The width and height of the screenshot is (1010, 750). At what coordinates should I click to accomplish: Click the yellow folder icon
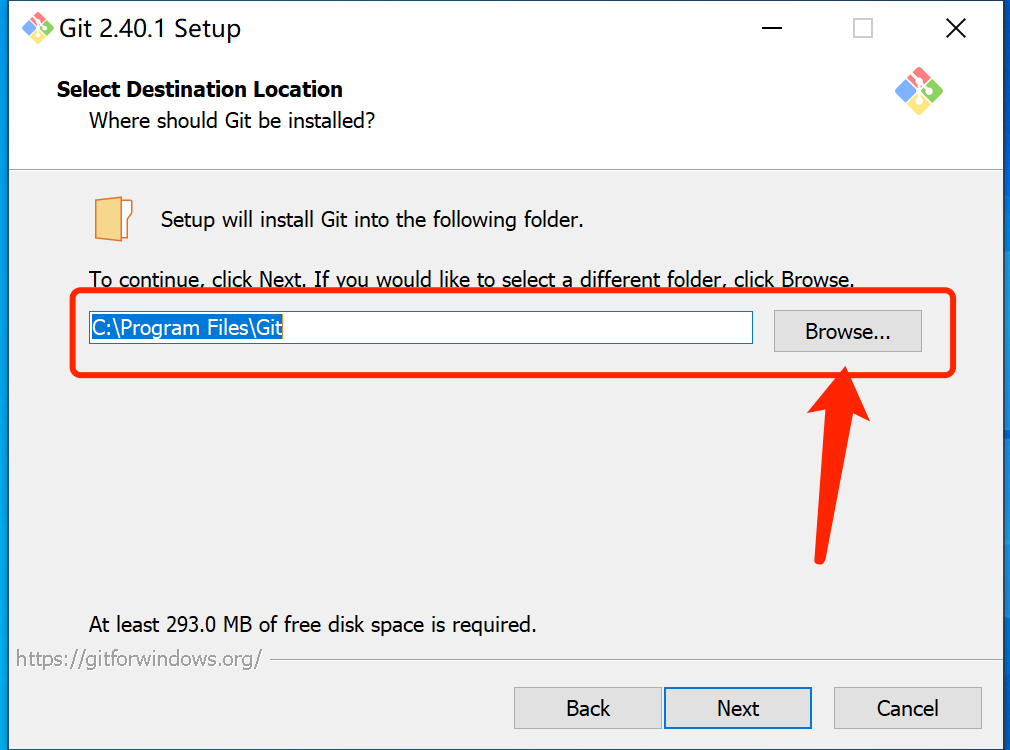coord(113,219)
